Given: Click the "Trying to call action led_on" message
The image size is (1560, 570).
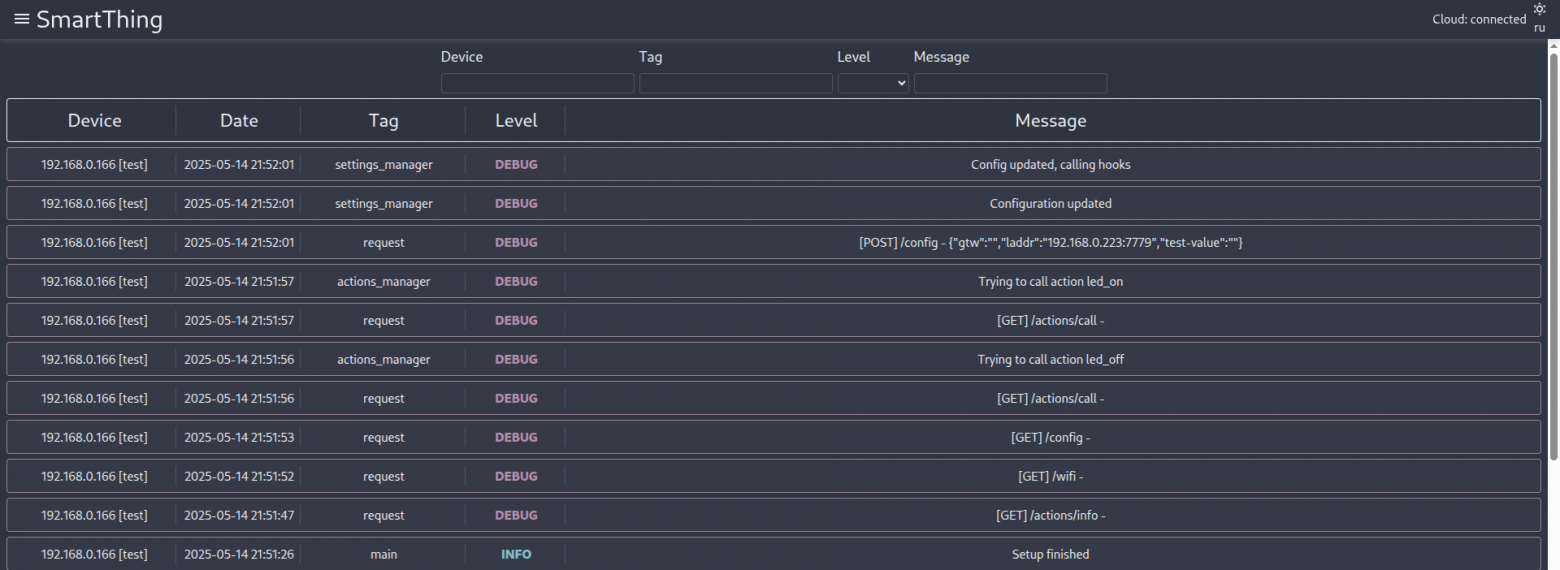Looking at the screenshot, I should 1050,282.
